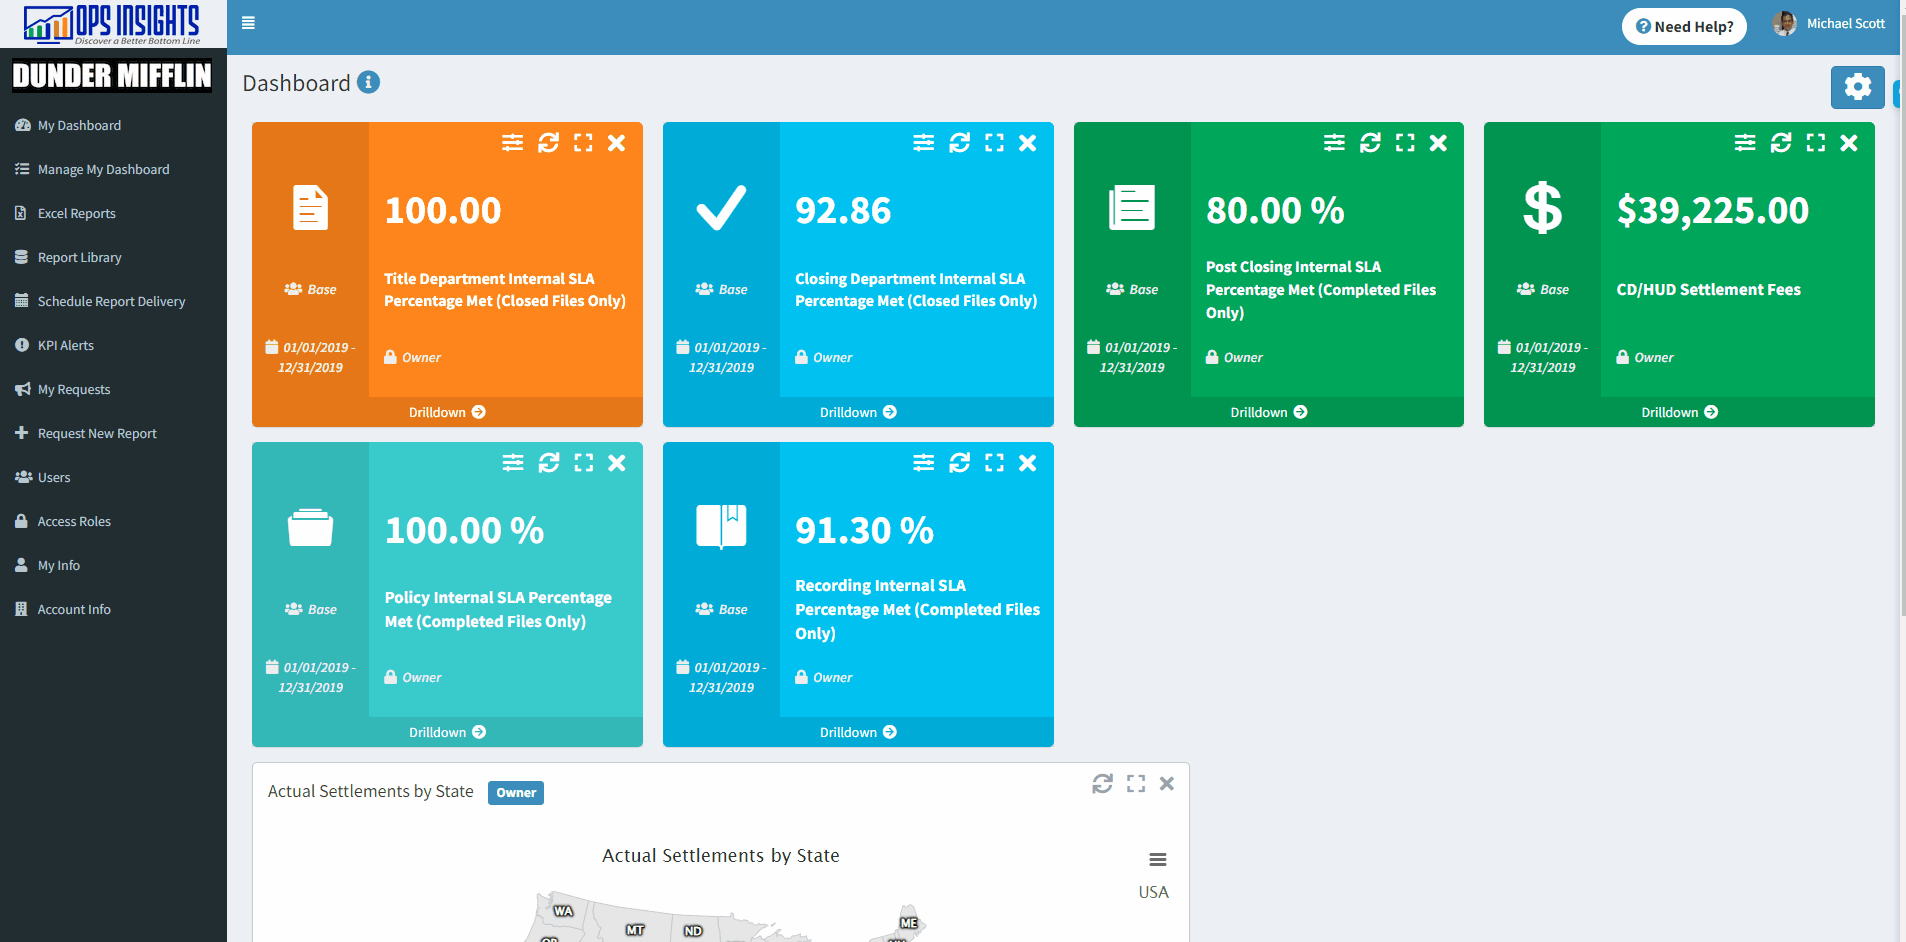Click Drilldown on Title Department card
Viewport: 1906px width, 942px height.
point(447,412)
